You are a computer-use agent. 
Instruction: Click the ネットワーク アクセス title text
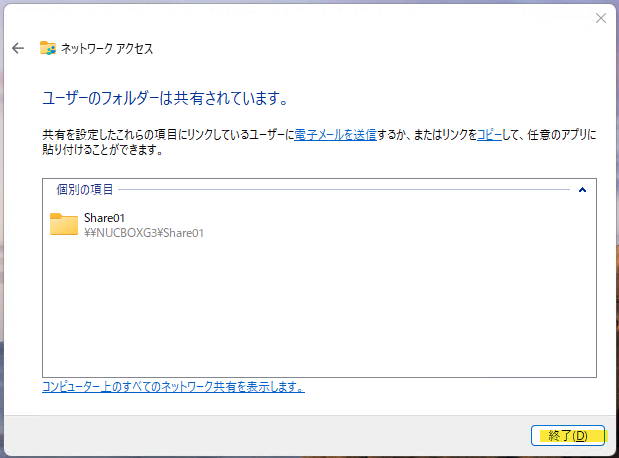click(107, 48)
